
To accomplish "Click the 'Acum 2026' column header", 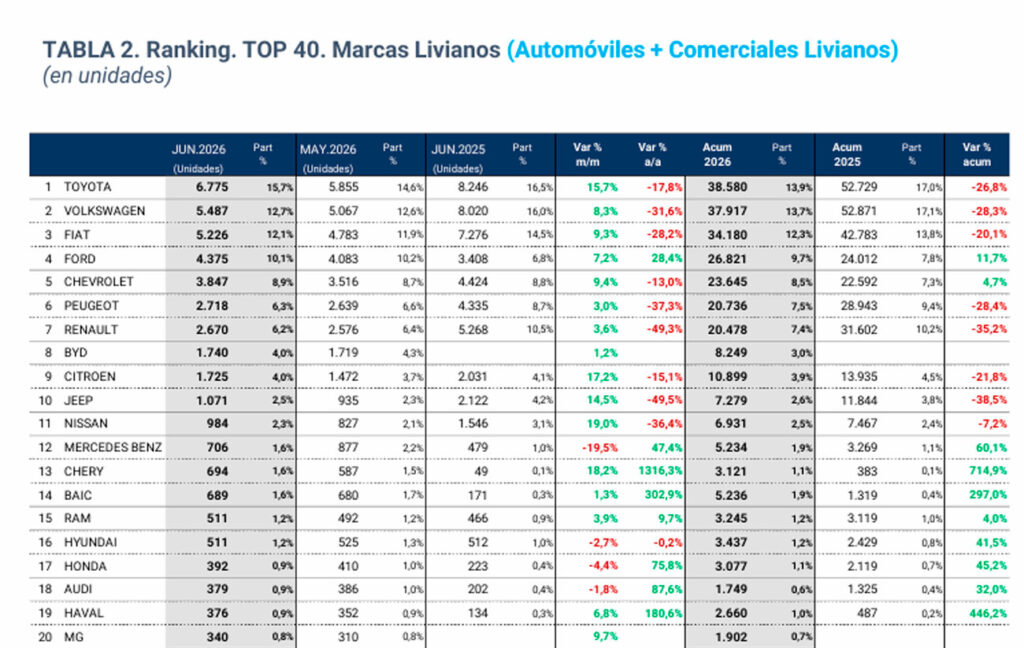I will 717,155.
